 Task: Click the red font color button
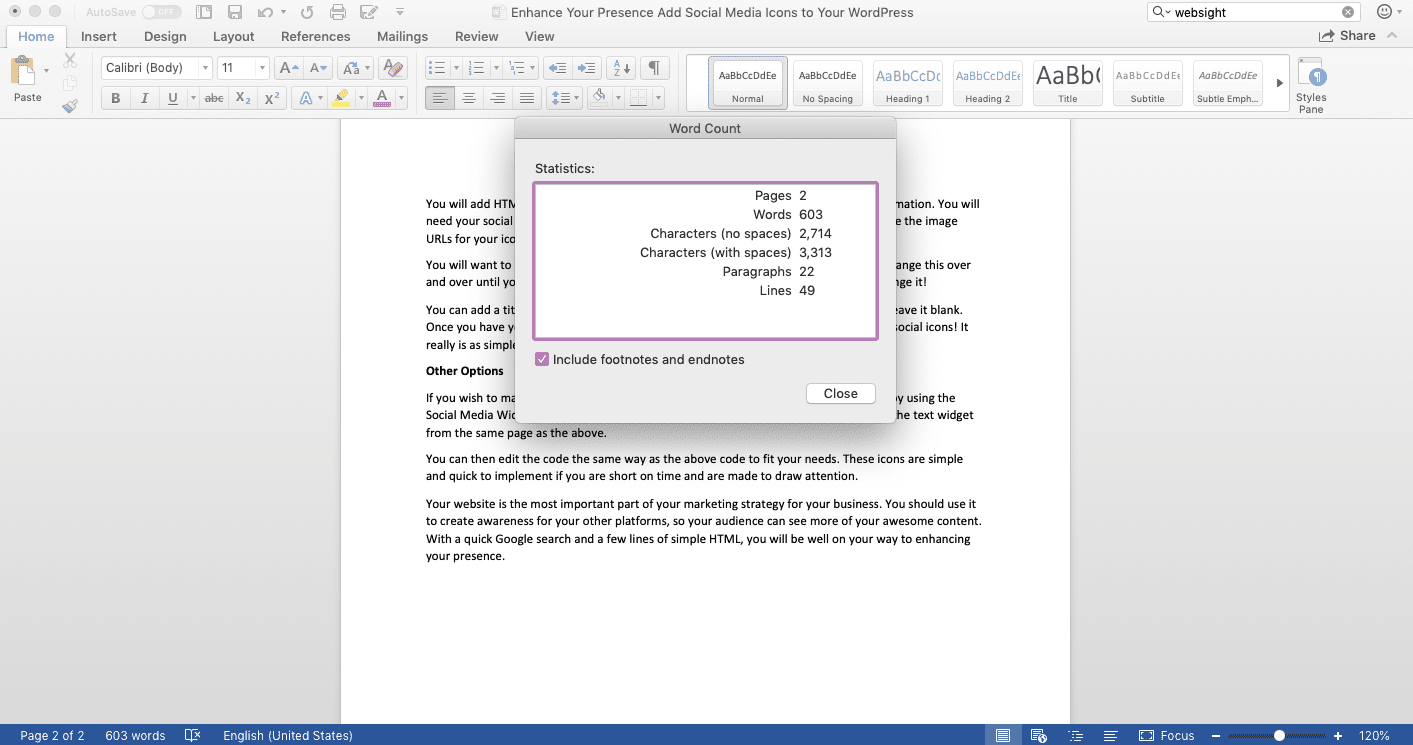click(381, 98)
